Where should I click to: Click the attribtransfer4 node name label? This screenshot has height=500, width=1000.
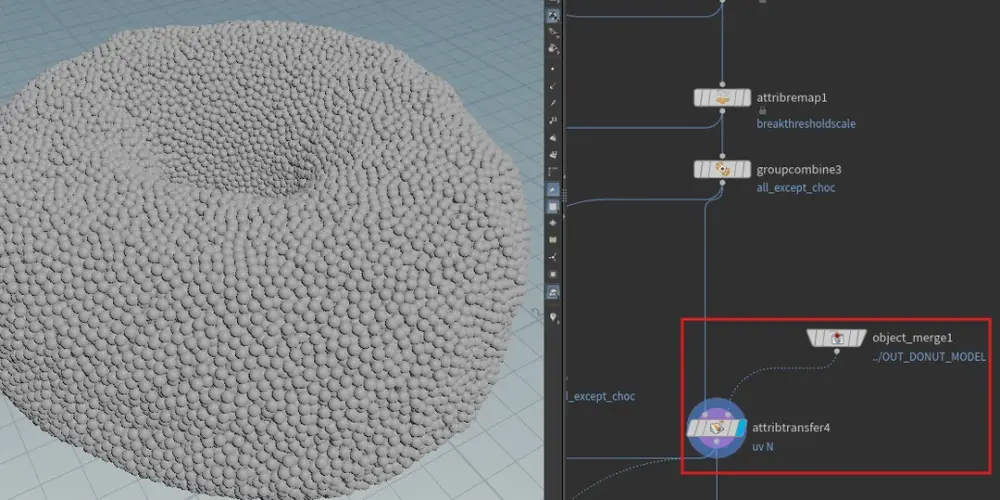tap(791, 428)
